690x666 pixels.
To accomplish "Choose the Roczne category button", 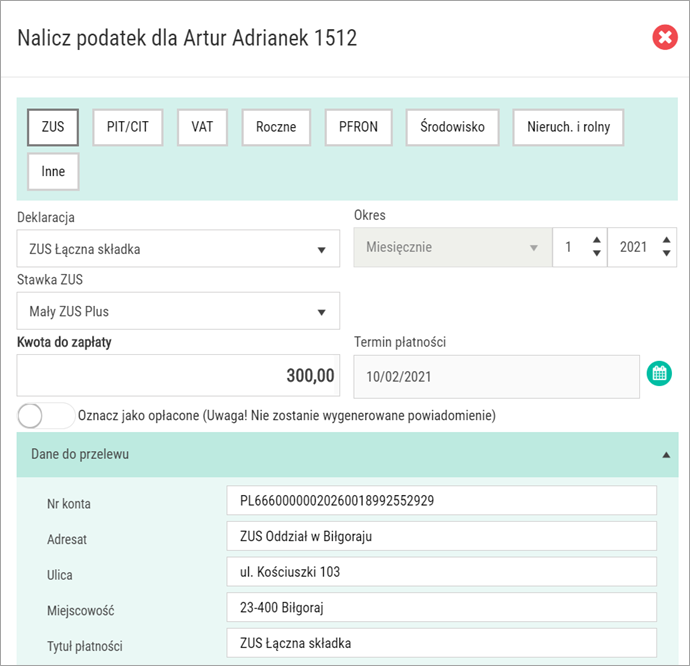I will point(276,127).
